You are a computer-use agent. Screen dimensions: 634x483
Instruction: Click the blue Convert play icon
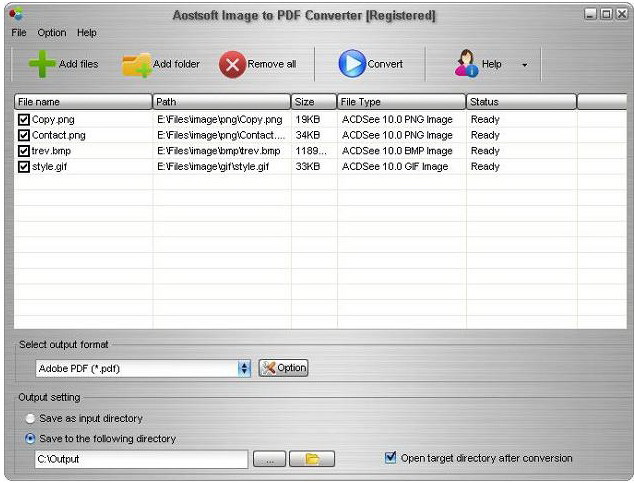point(352,63)
